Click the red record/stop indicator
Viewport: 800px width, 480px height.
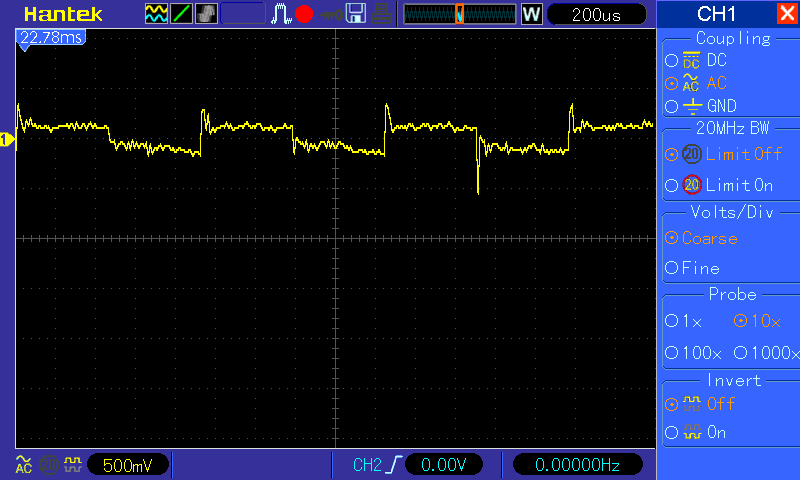click(x=304, y=14)
